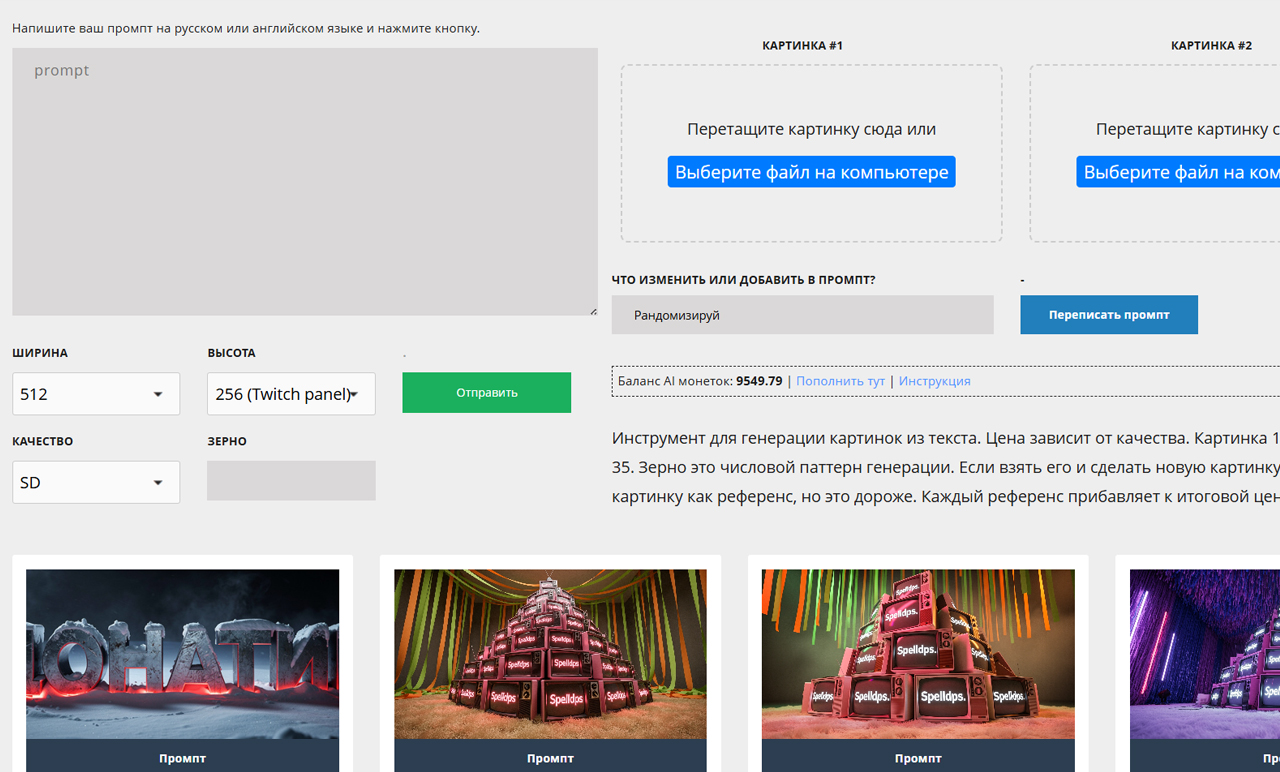Click the green Отправить button
The image size is (1280, 772).
tap(486, 392)
